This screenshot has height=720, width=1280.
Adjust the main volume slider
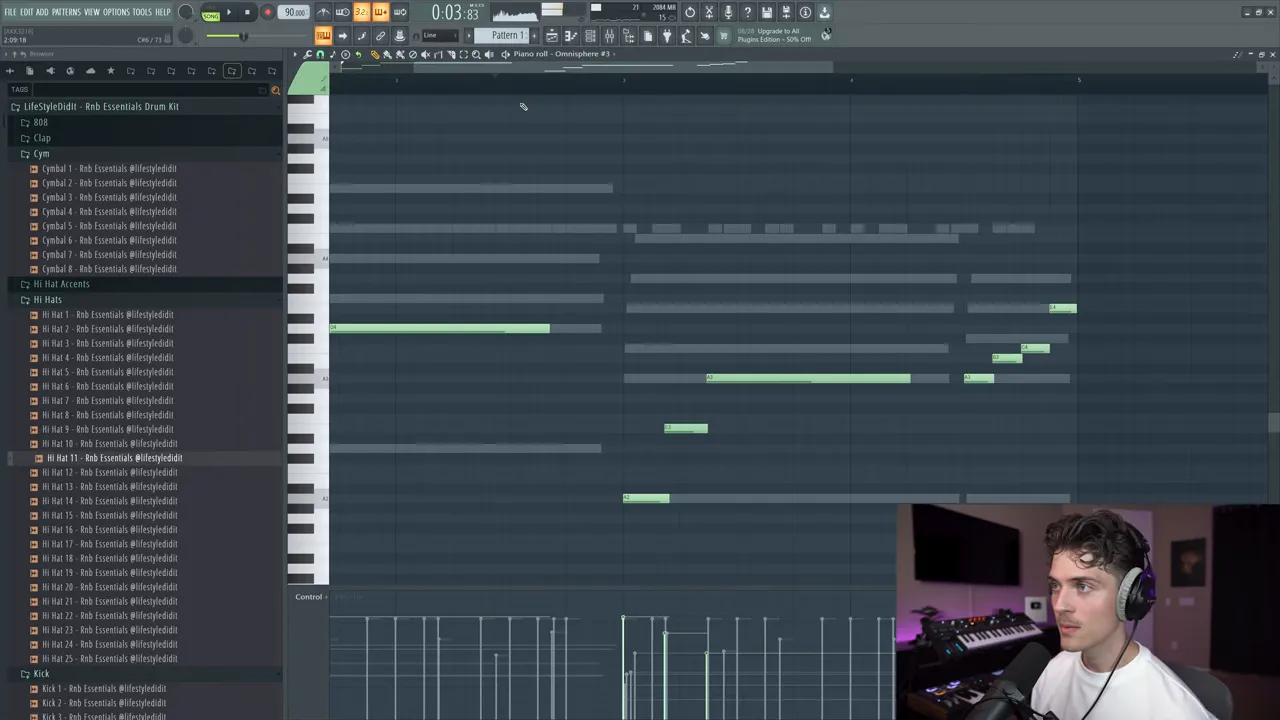pyautogui.click(x=240, y=36)
